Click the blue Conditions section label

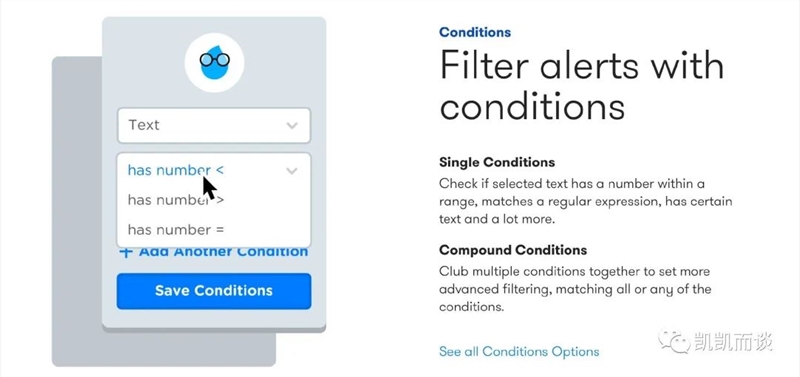click(474, 32)
